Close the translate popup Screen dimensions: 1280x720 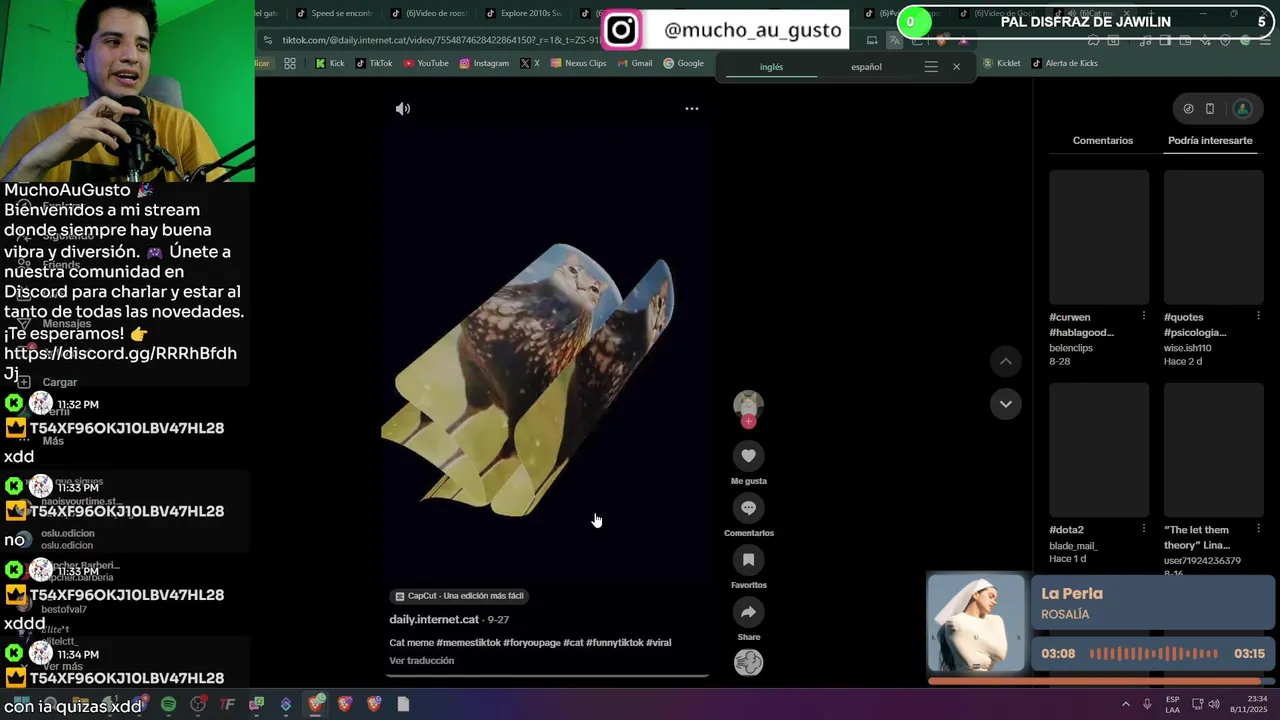coord(956,67)
